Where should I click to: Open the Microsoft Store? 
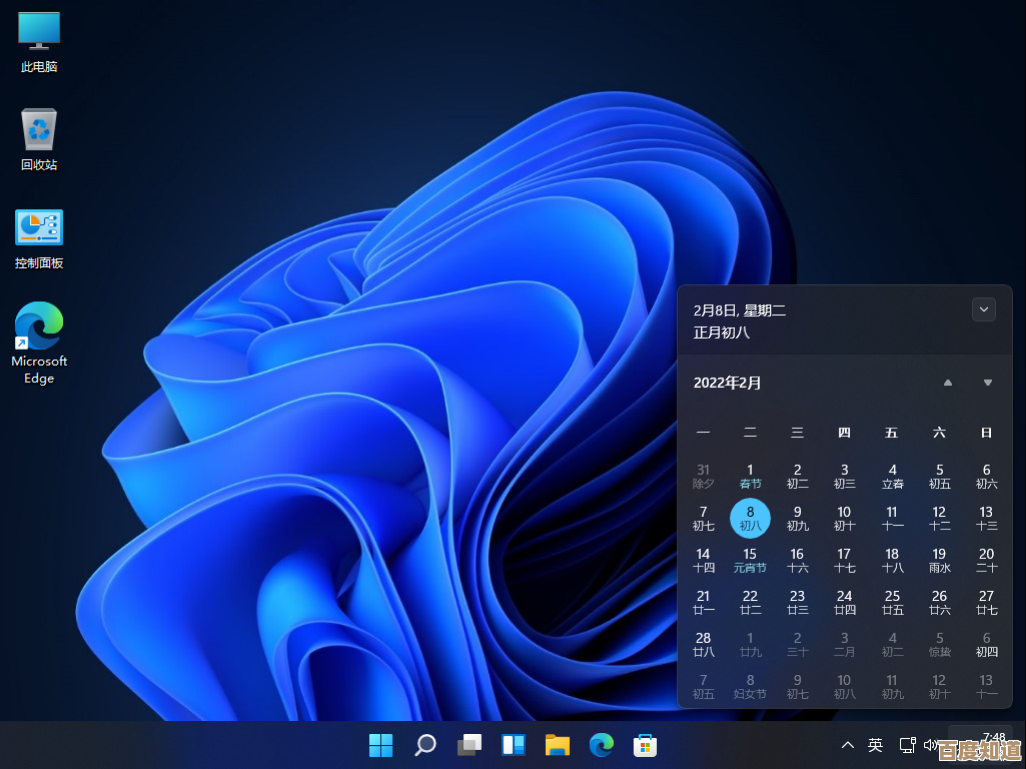click(645, 745)
